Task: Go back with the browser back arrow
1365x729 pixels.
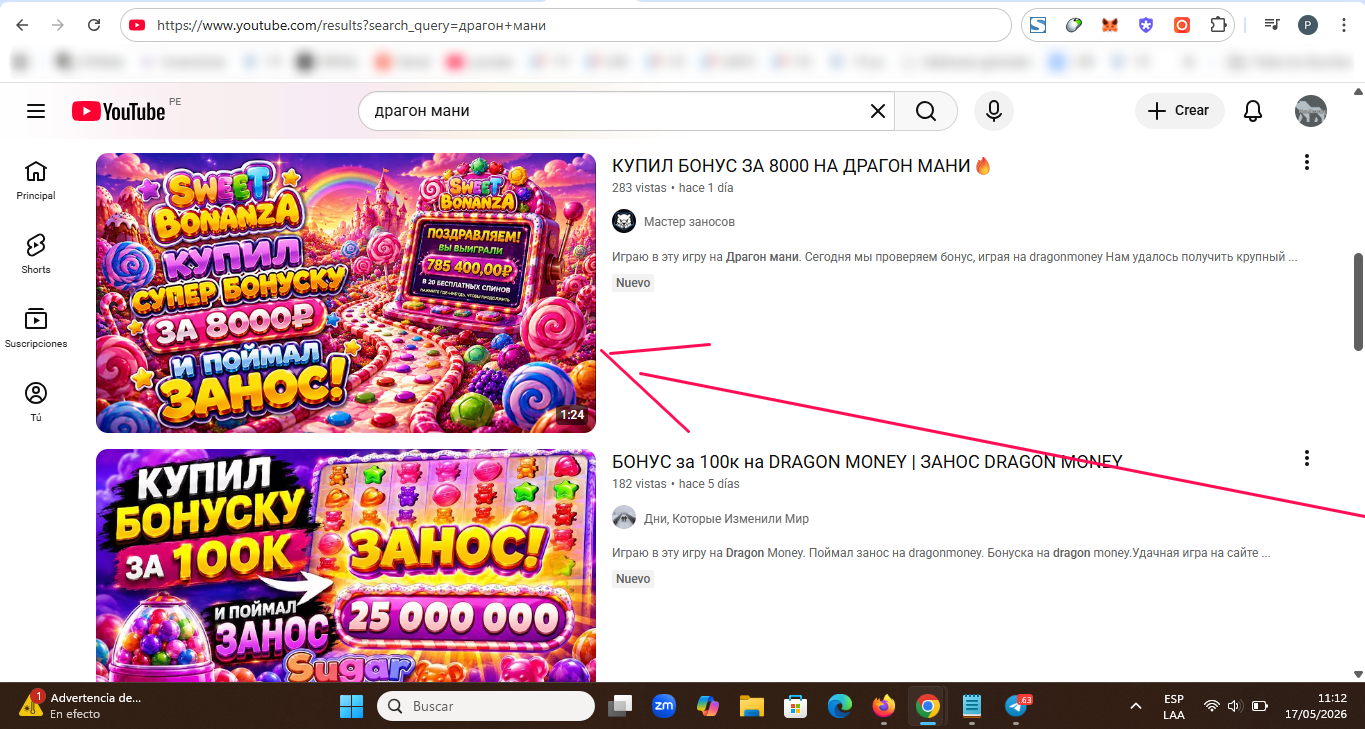Action: [x=23, y=25]
